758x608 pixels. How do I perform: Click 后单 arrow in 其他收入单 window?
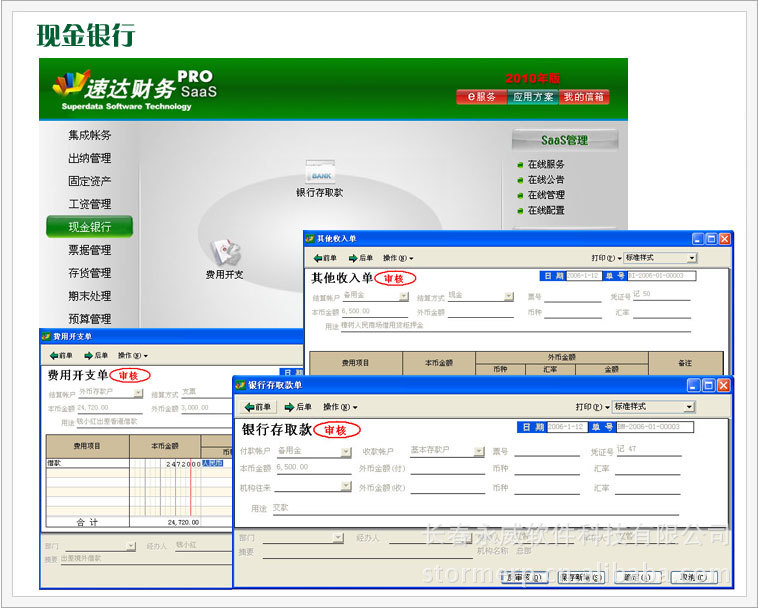[x=361, y=258]
